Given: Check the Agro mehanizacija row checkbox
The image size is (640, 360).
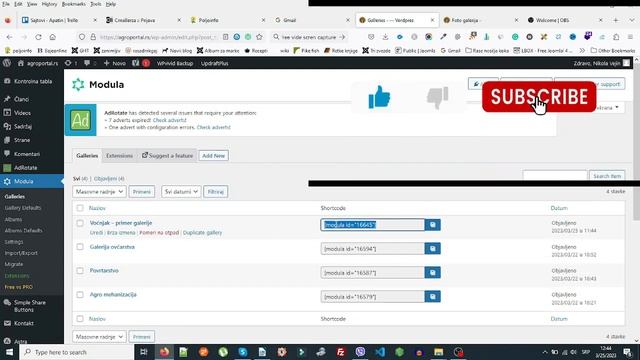Looking at the screenshot, I should click(80, 295).
